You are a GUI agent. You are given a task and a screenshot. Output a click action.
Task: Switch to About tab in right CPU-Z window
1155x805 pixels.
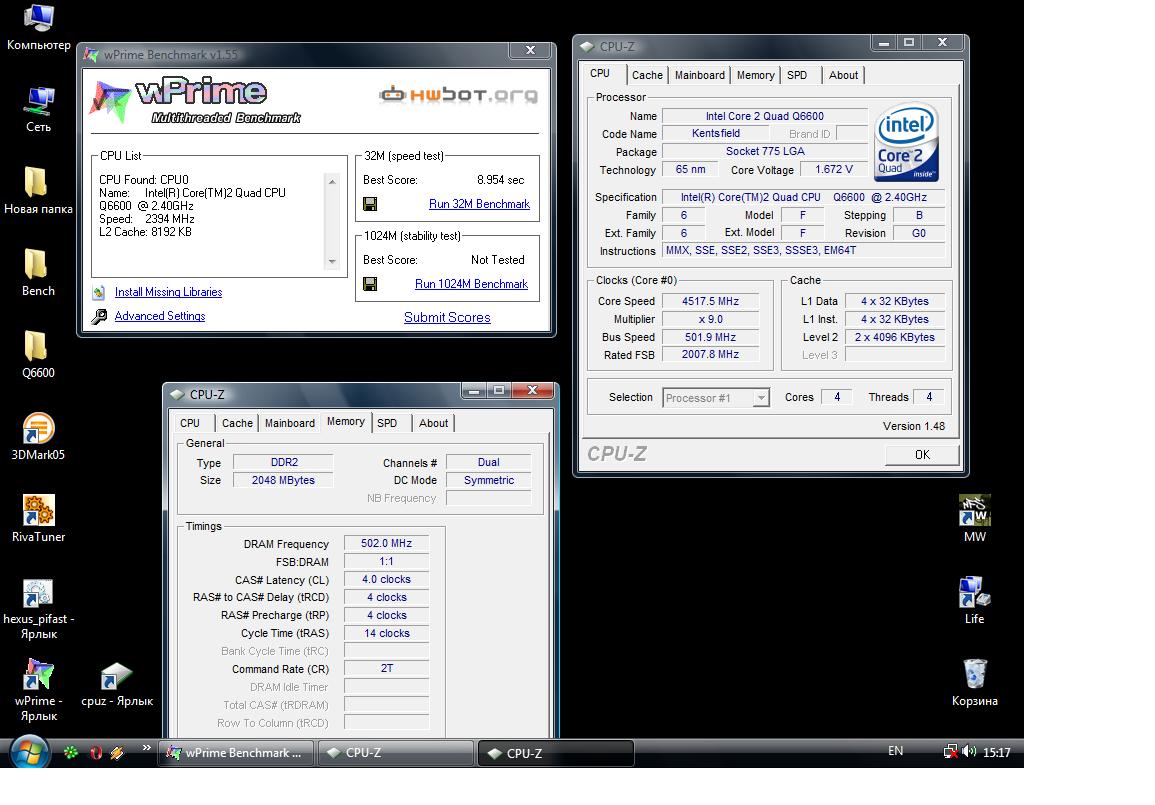pos(843,75)
